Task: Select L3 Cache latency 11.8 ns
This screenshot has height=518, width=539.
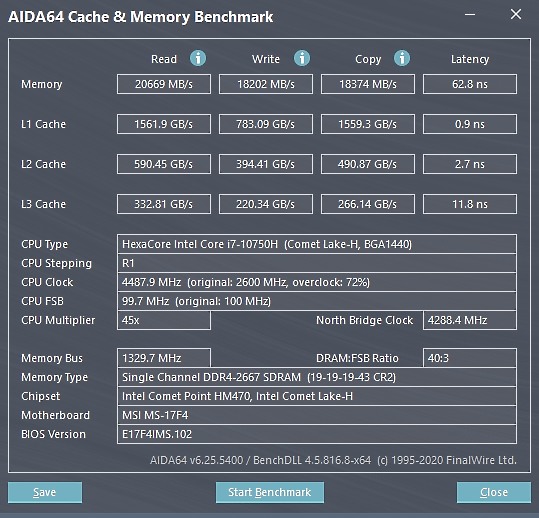Action: pos(470,204)
